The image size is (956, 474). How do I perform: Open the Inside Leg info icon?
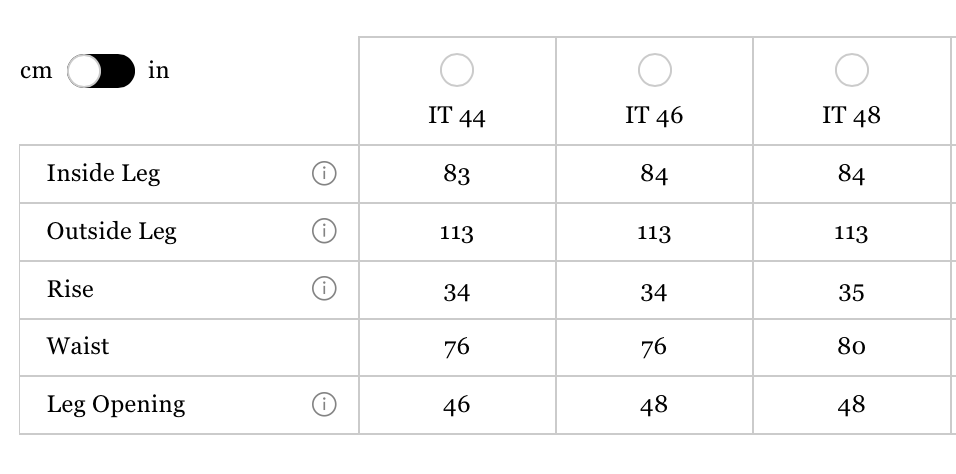pos(324,173)
